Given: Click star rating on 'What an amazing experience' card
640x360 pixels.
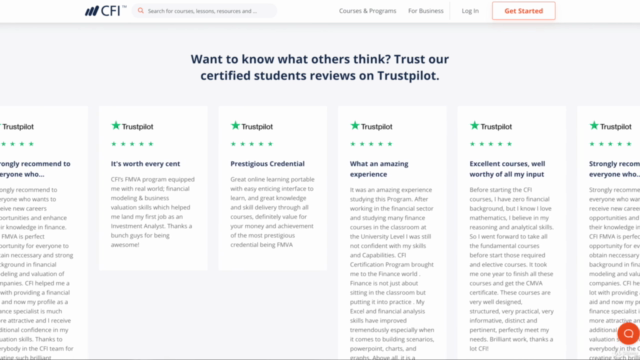Looking at the screenshot, I should (x=371, y=144).
